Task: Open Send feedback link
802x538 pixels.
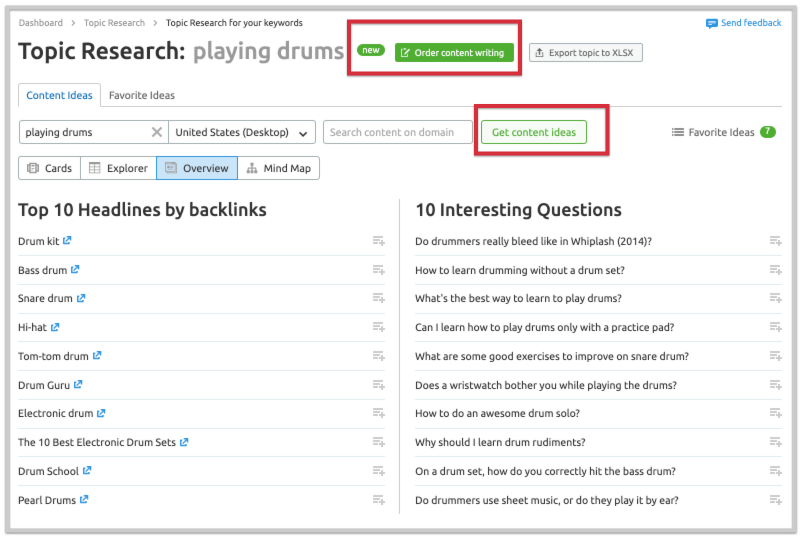Action: [x=744, y=23]
